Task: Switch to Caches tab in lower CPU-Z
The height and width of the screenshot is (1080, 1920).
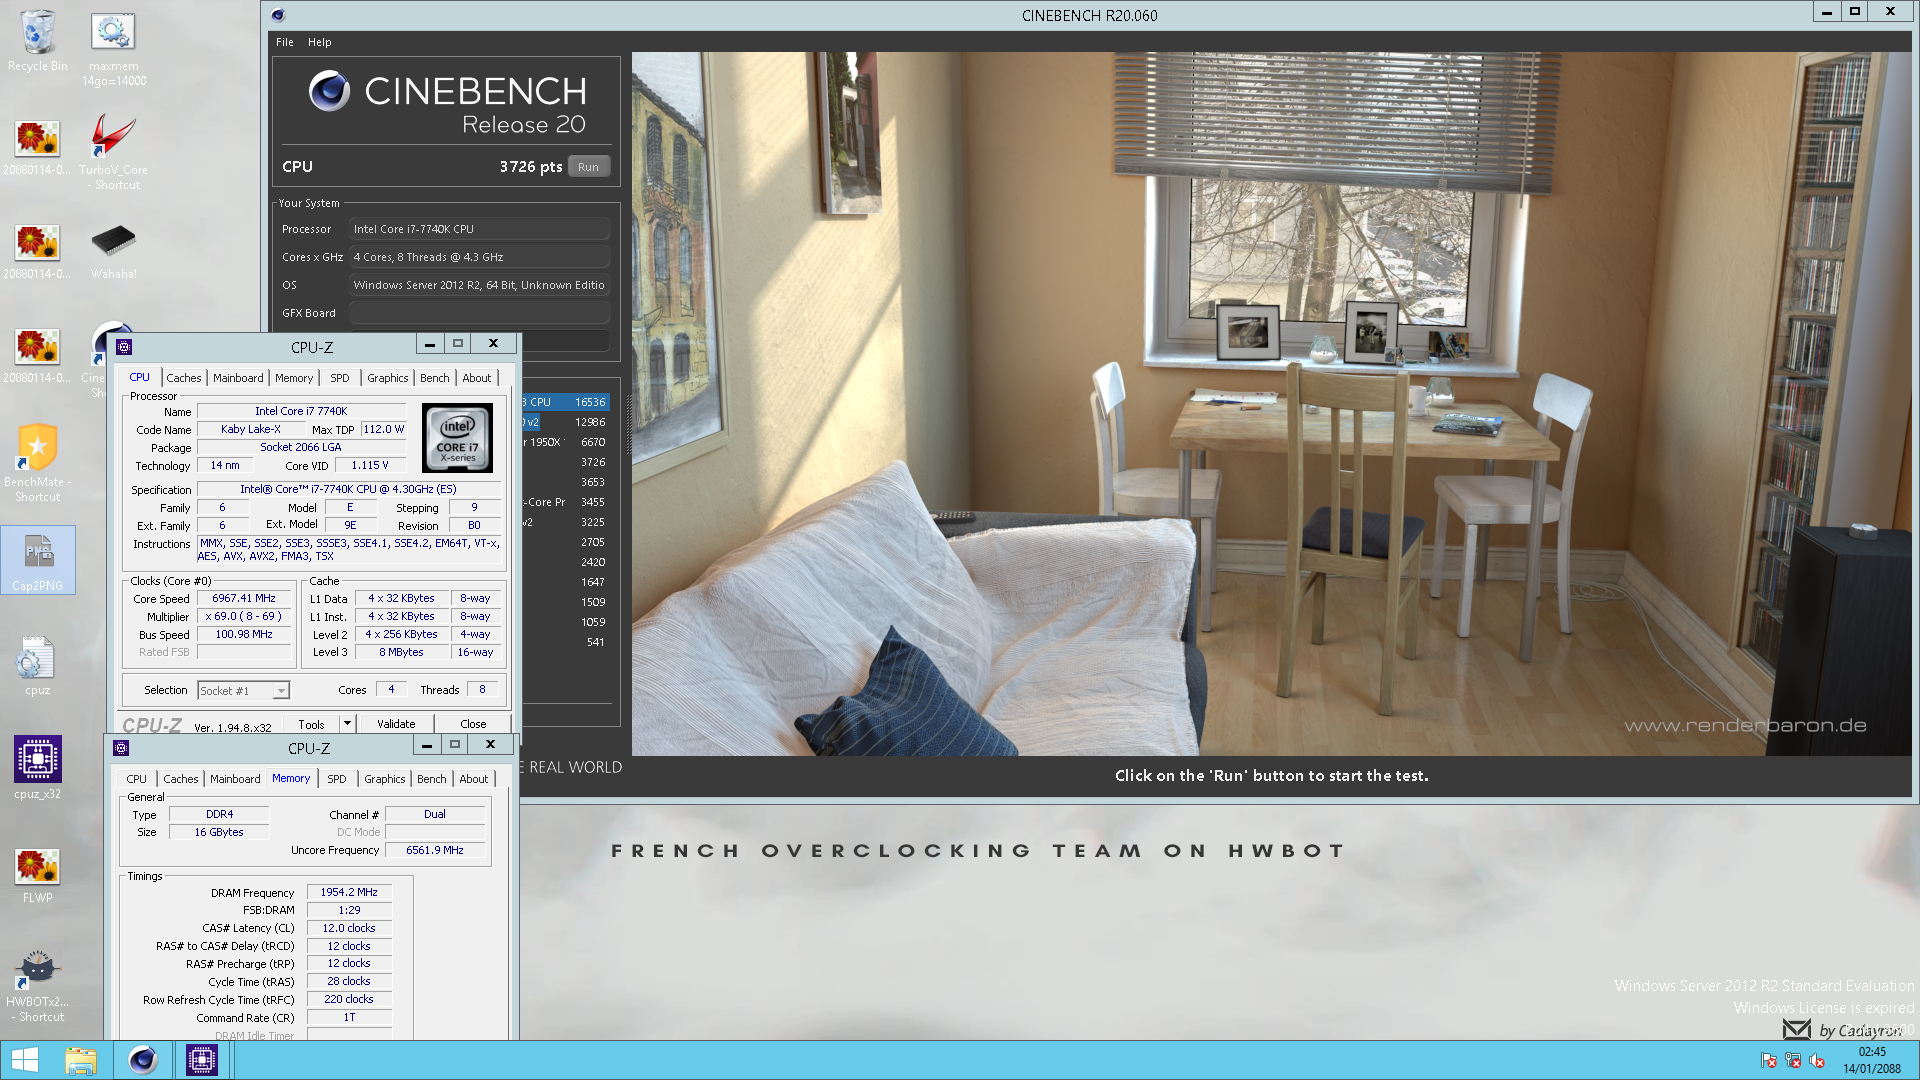Action: 181,779
